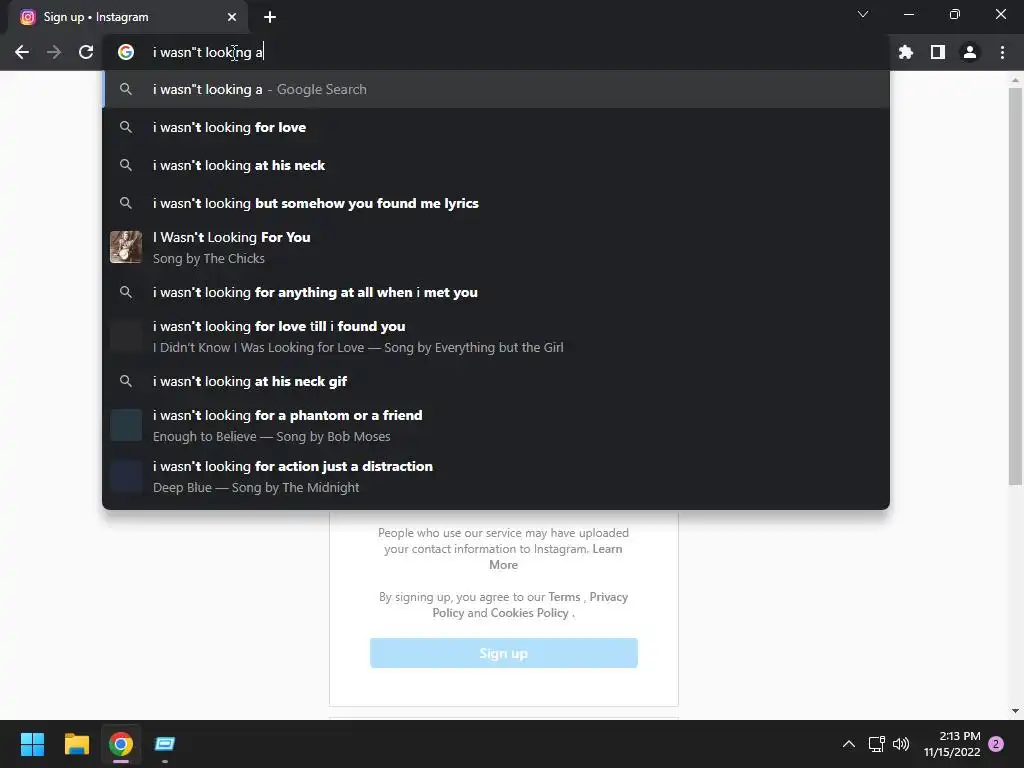Reload the page with the refresh icon

point(86,52)
